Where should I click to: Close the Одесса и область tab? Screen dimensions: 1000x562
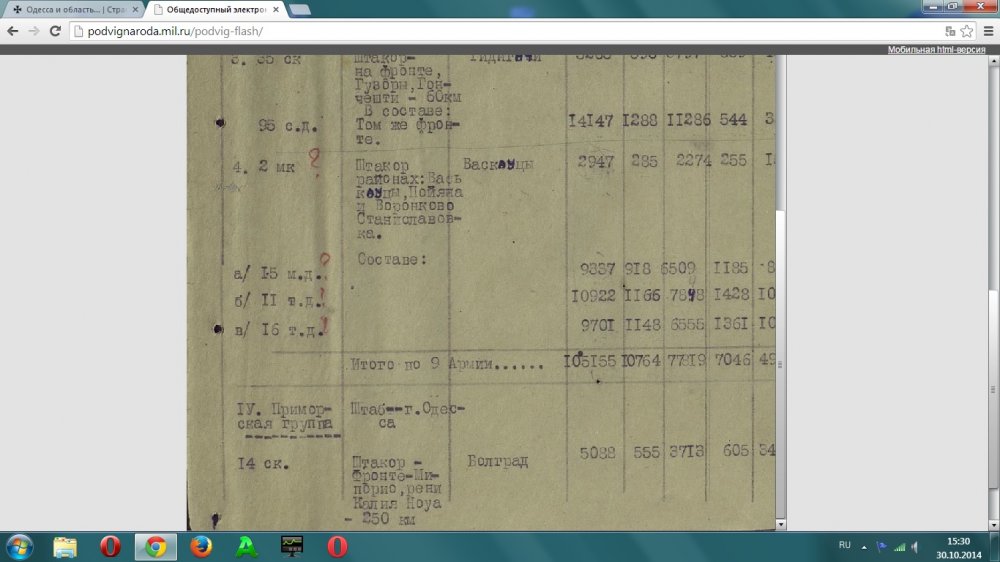(x=135, y=10)
